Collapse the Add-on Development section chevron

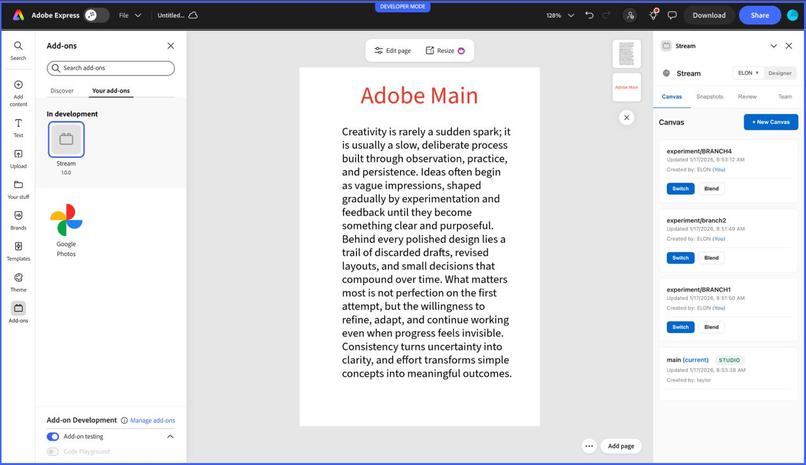coord(170,436)
